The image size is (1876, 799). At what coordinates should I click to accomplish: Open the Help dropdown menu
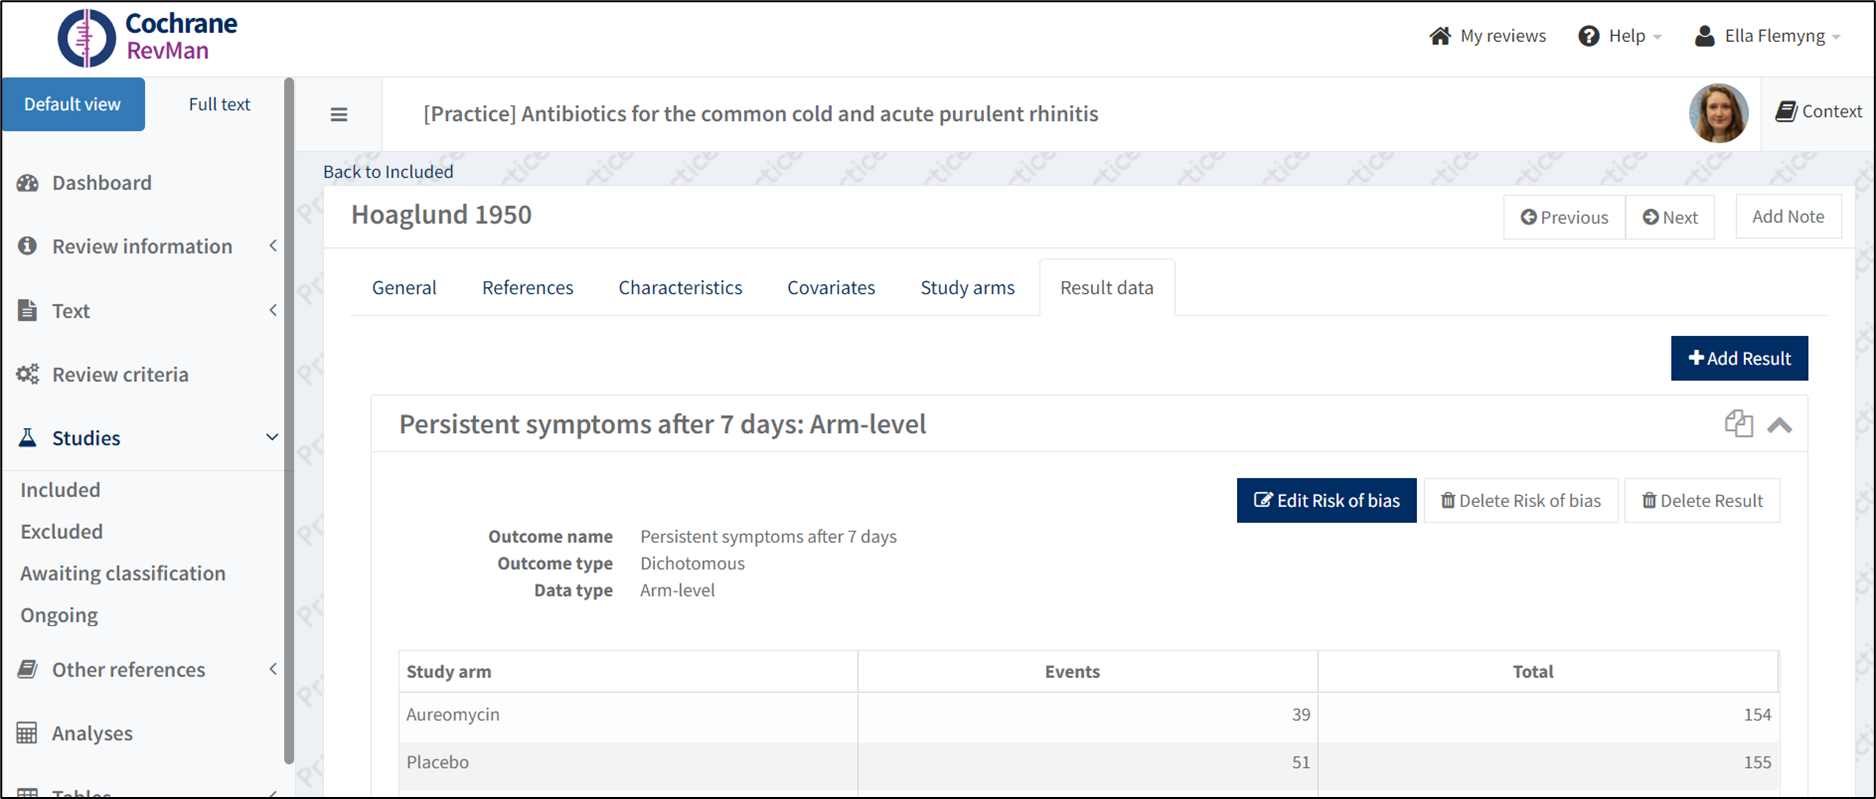tap(1620, 36)
